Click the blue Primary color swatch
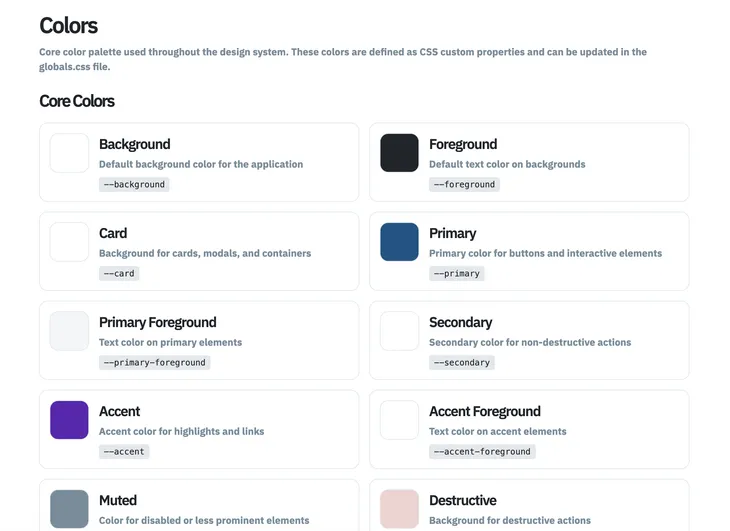730x531 pixels. pos(399,242)
